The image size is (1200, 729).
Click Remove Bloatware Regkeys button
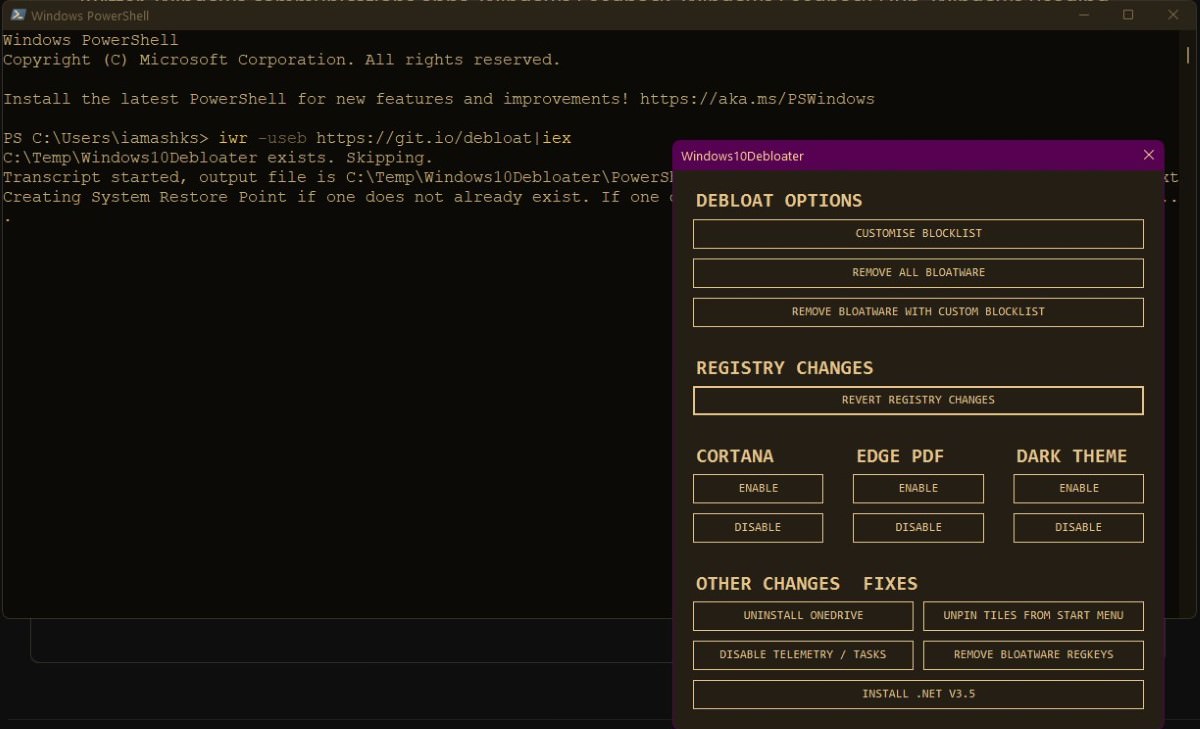coord(1033,654)
